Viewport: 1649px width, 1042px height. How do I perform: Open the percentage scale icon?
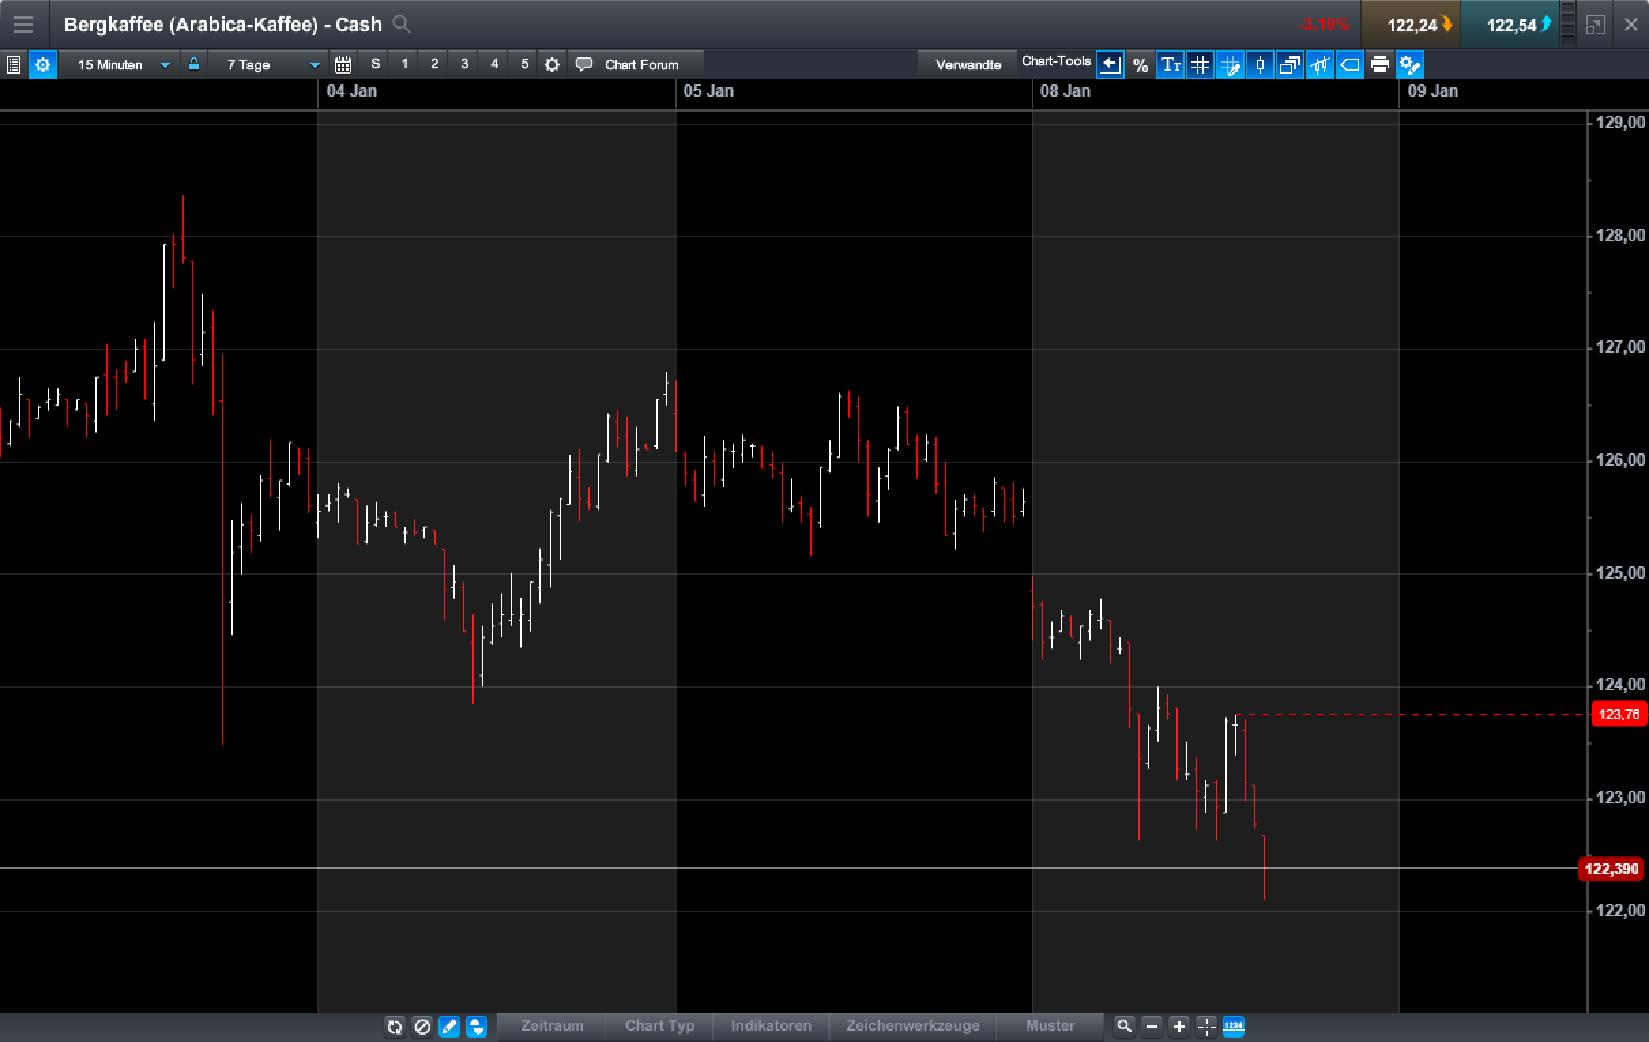pos(1140,65)
